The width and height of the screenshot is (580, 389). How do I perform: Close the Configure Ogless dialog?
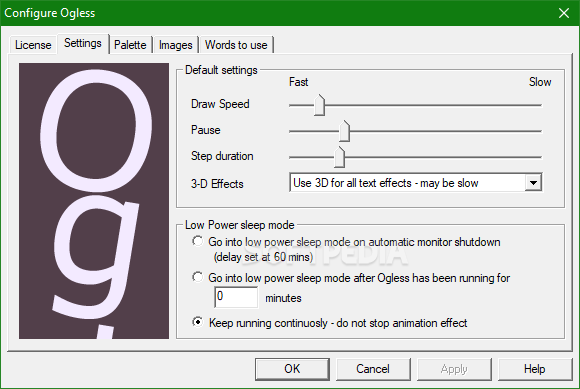point(564,13)
